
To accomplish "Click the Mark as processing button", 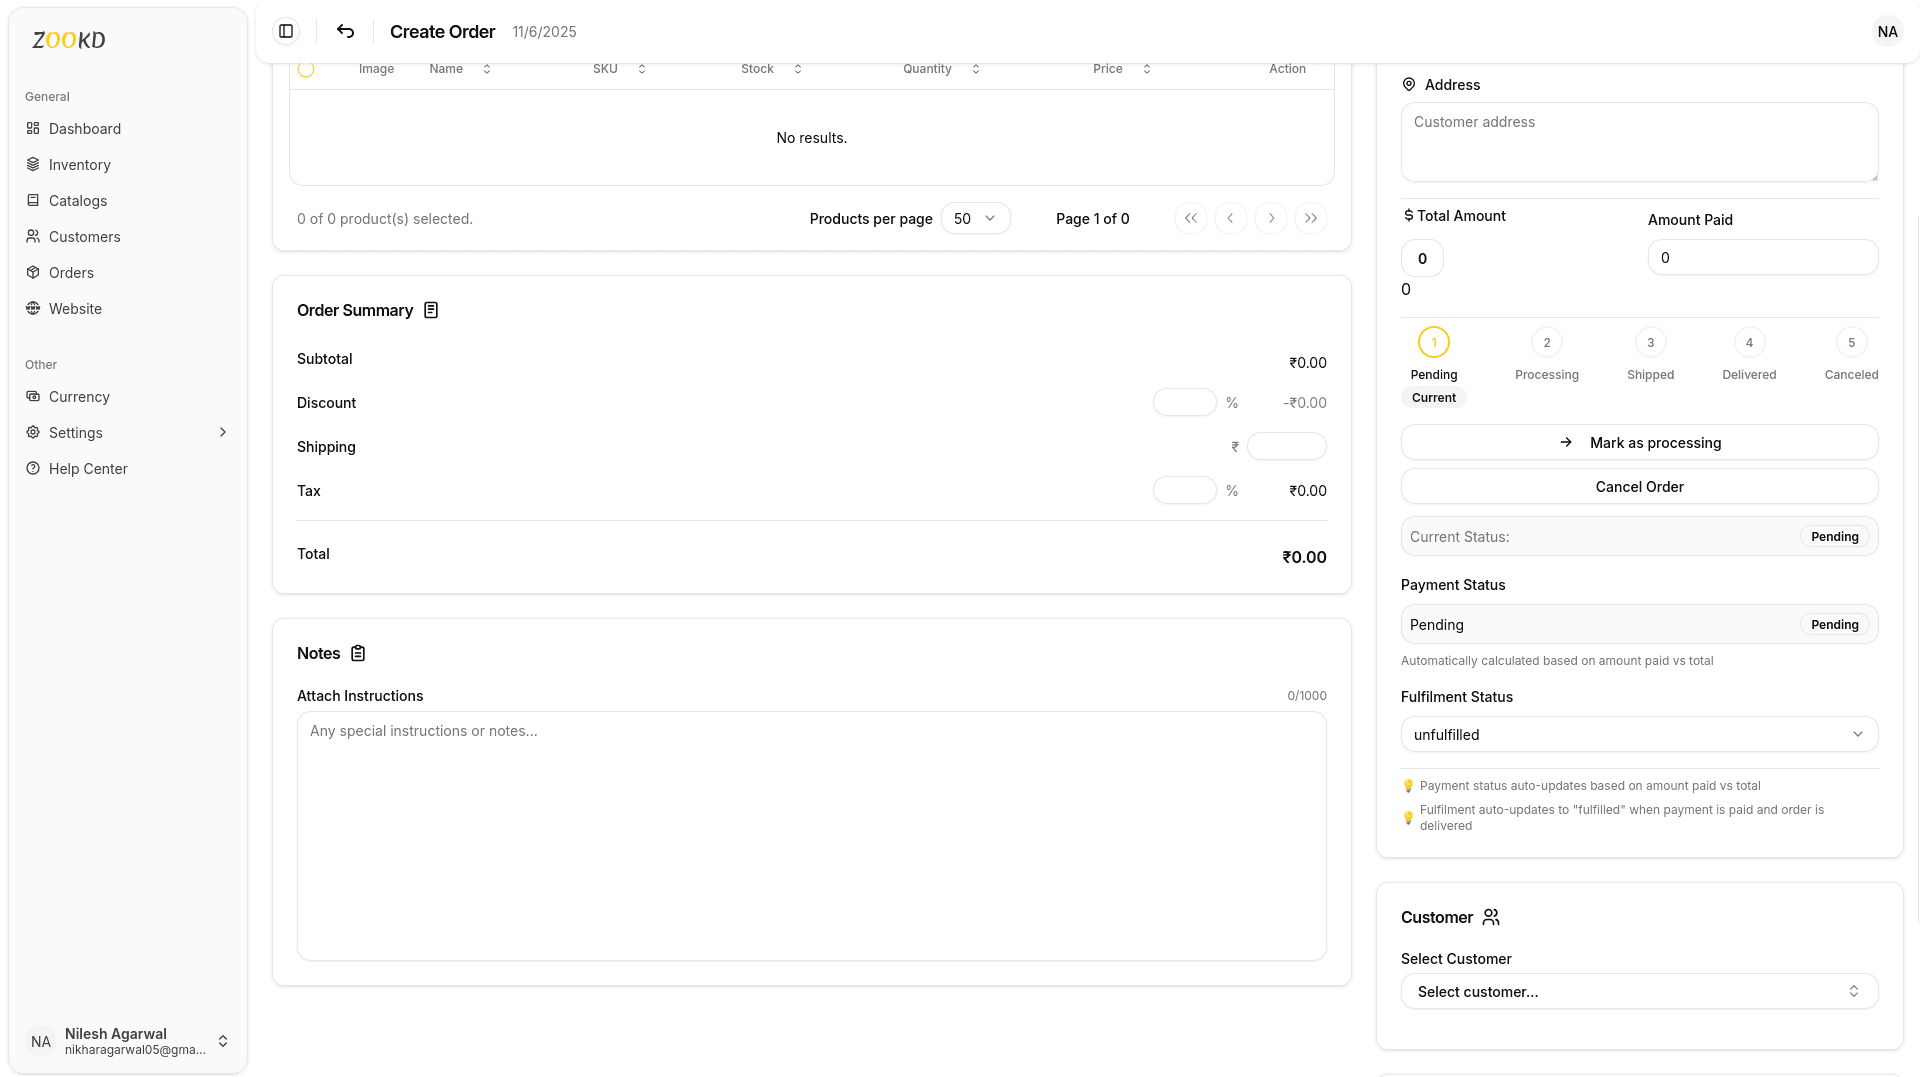I will (1638, 442).
